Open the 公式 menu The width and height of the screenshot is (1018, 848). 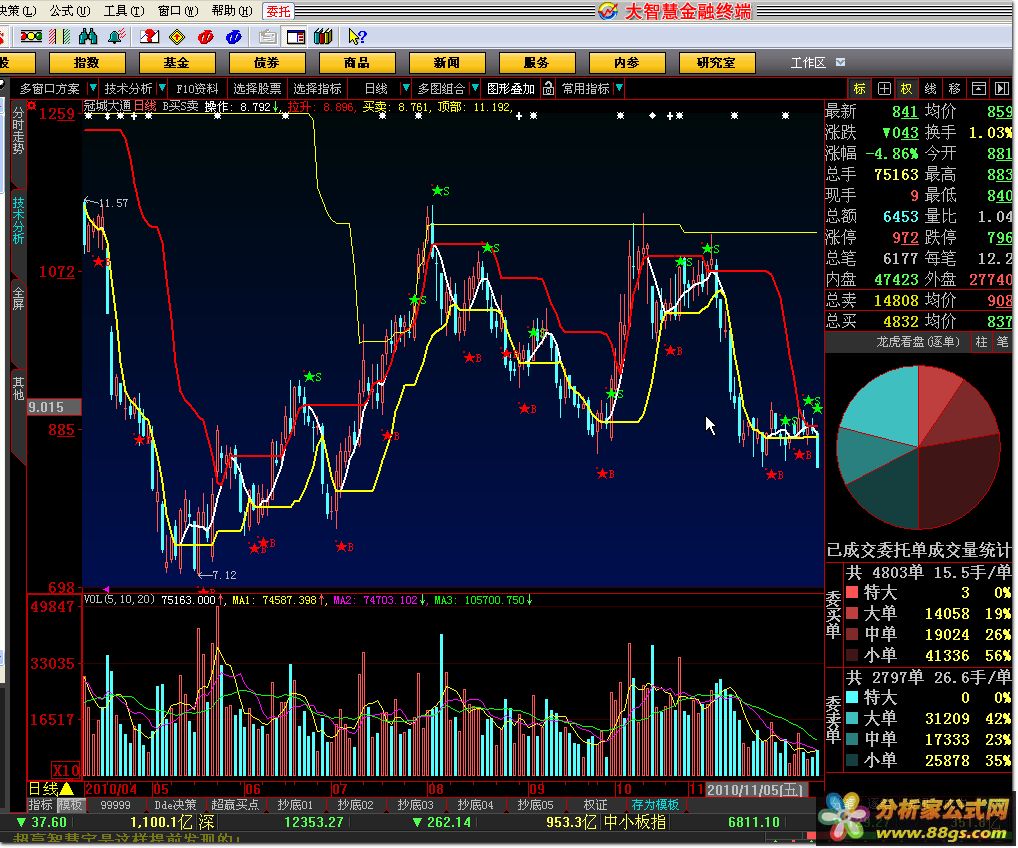point(69,10)
